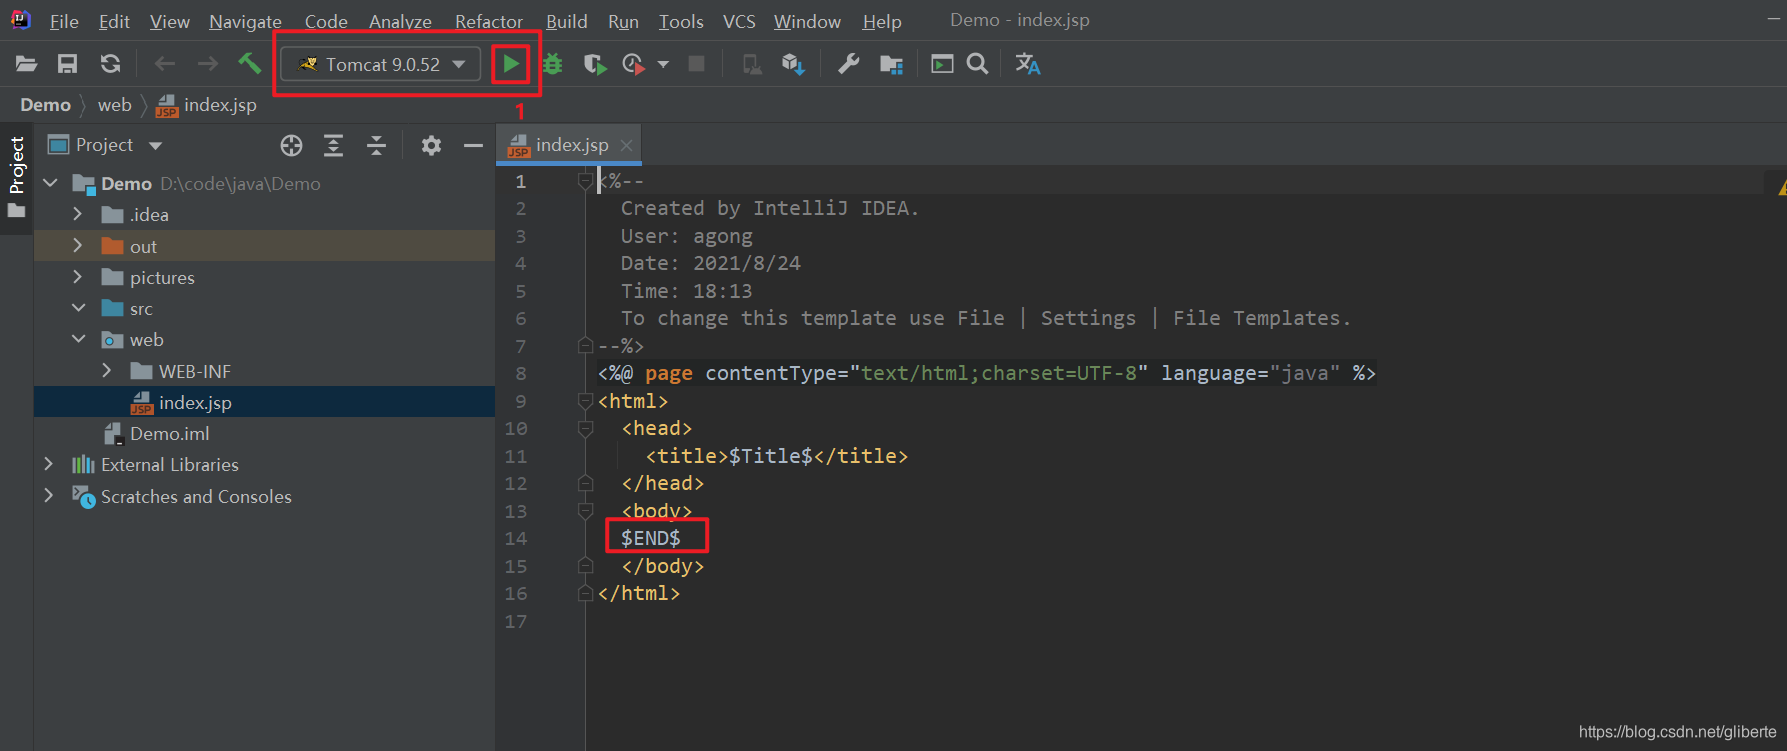
Task: Build project with green hammer icon
Action: 249,64
